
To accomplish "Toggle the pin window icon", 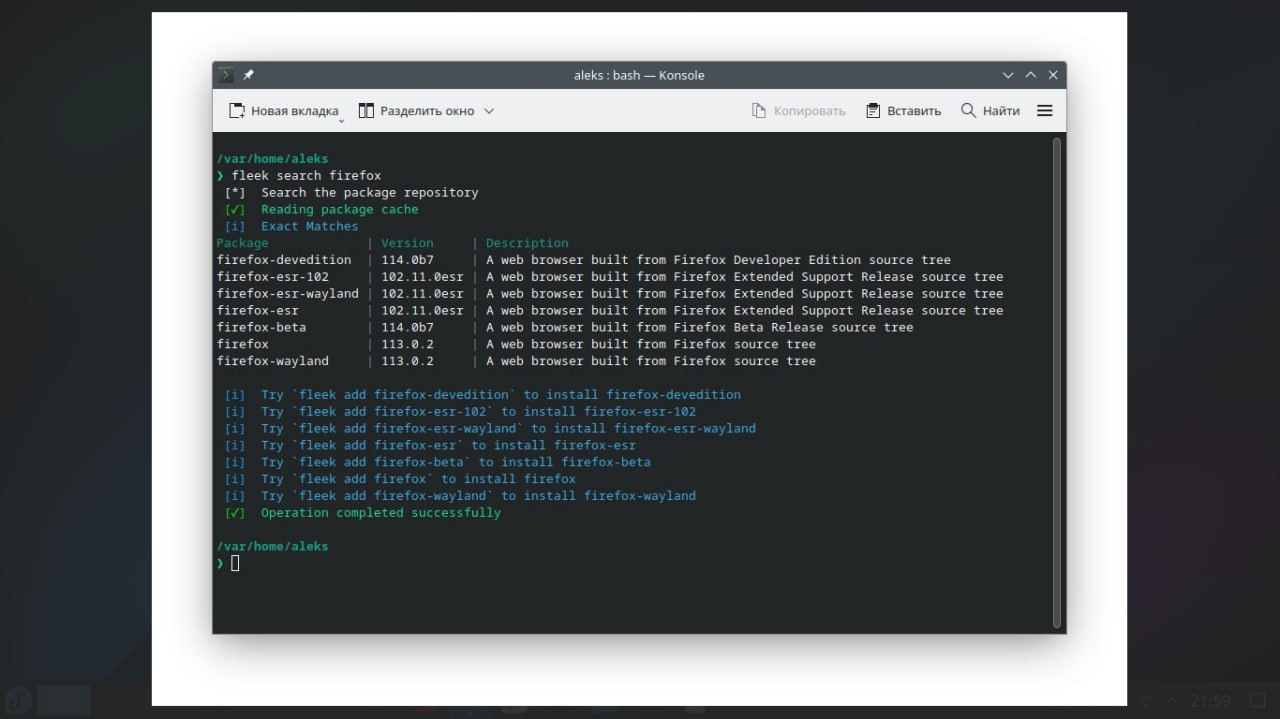I will pos(248,75).
